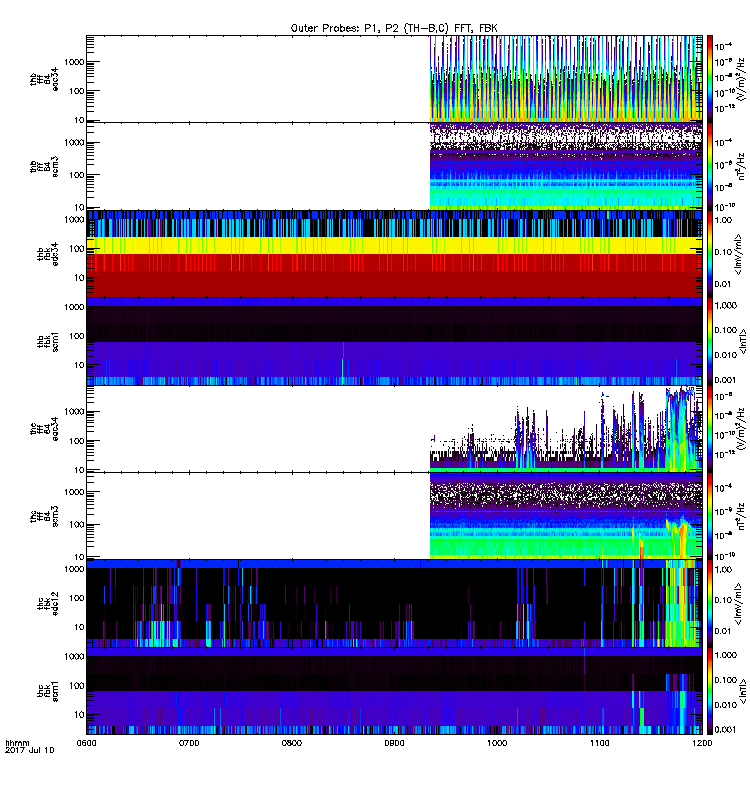The image size is (750, 800).
Task: Select the thb fbk edc34 panel label
Action: point(48,254)
